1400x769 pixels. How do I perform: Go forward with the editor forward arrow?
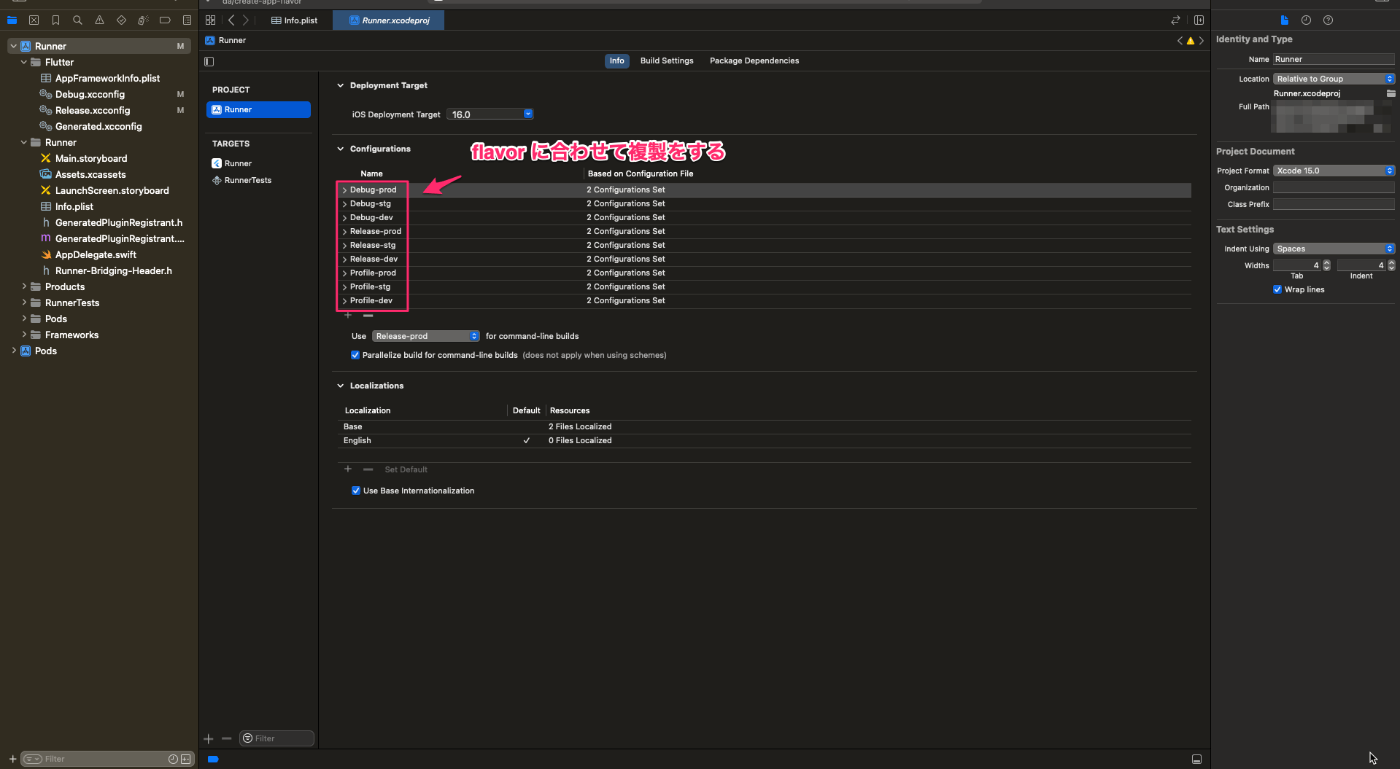[246, 20]
